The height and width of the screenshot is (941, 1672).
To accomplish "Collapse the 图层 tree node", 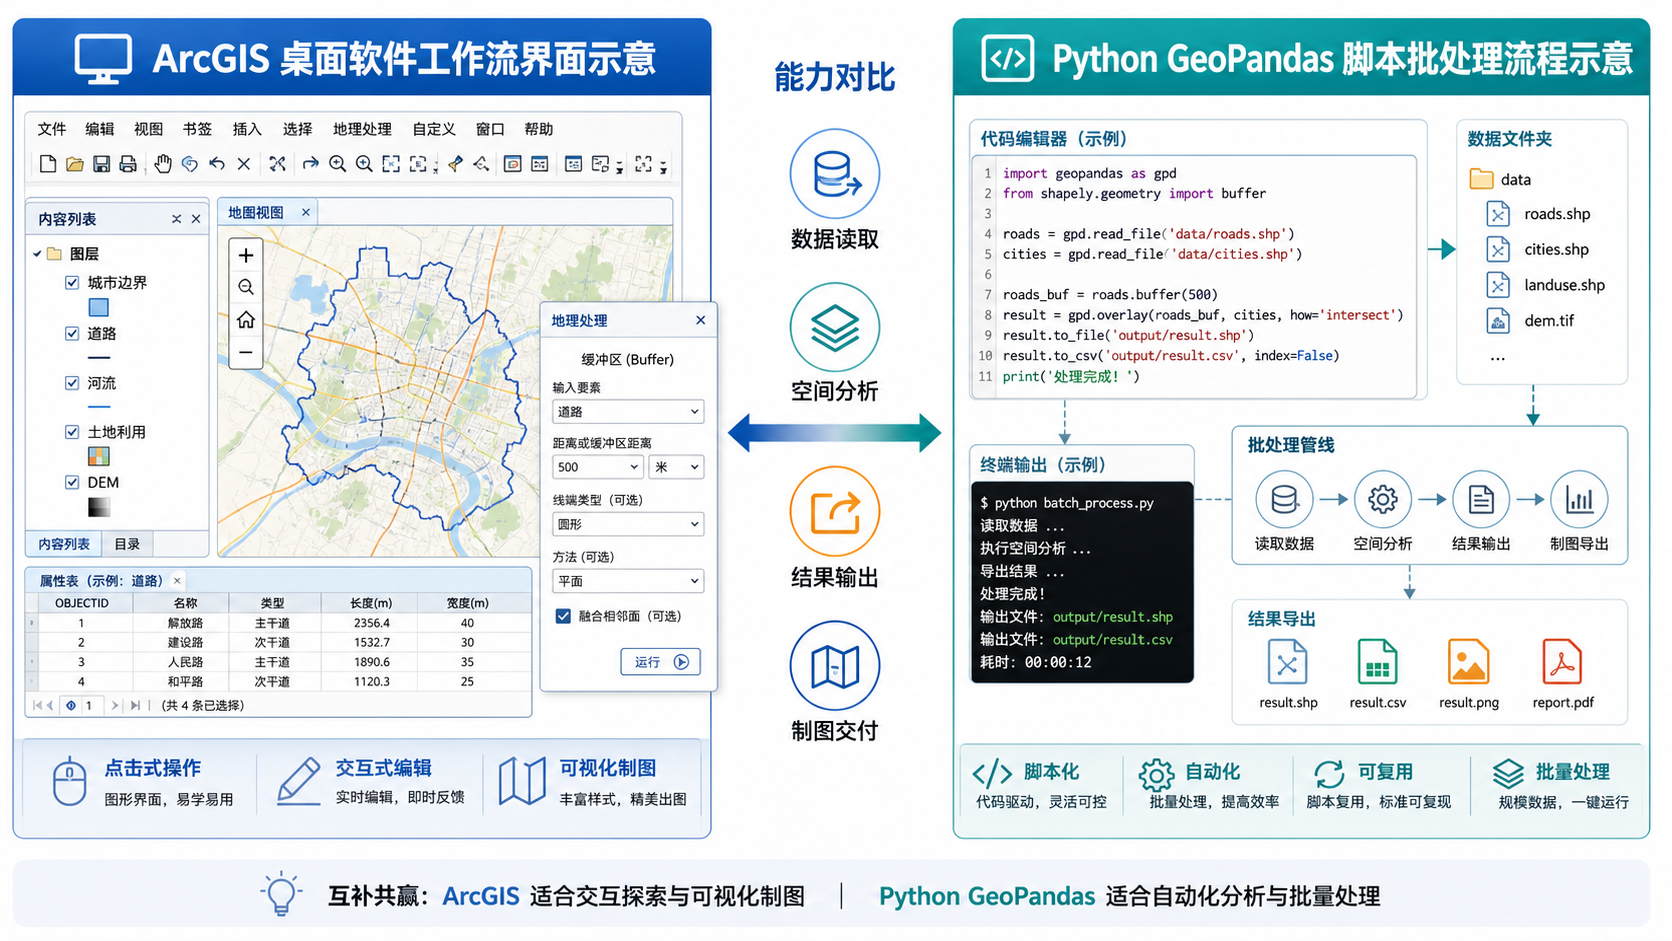I will click(37, 254).
